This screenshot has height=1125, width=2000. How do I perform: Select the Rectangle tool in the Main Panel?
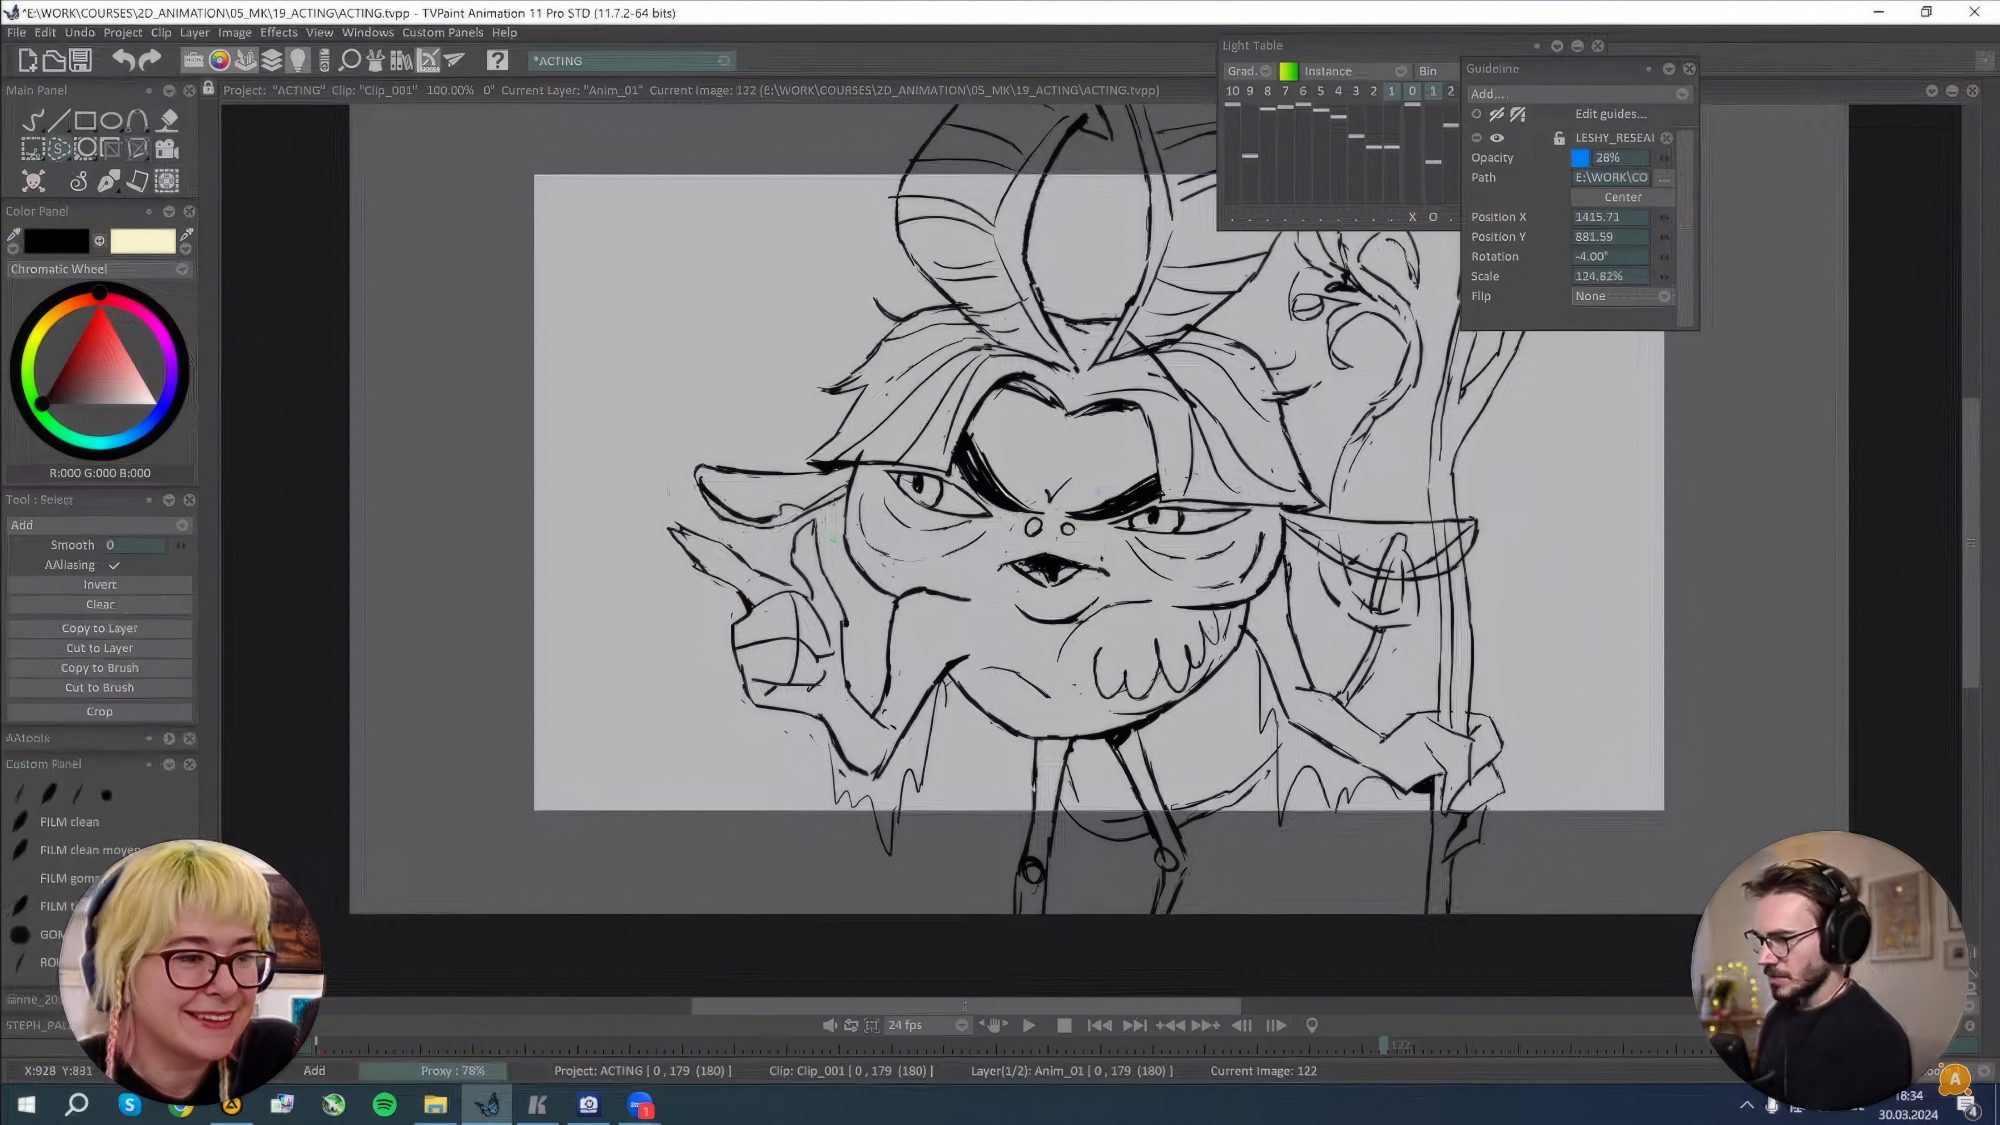pyautogui.click(x=86, y=118)
